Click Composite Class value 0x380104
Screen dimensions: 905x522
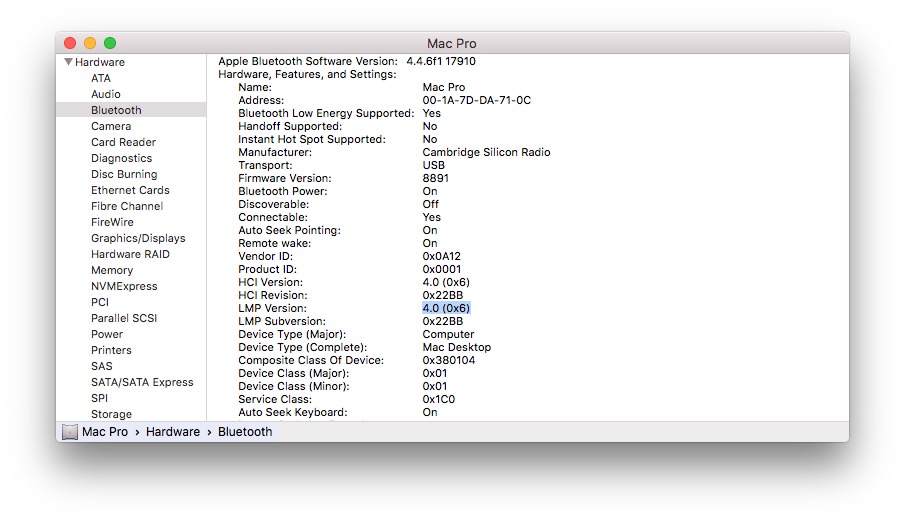pos(448,360)
